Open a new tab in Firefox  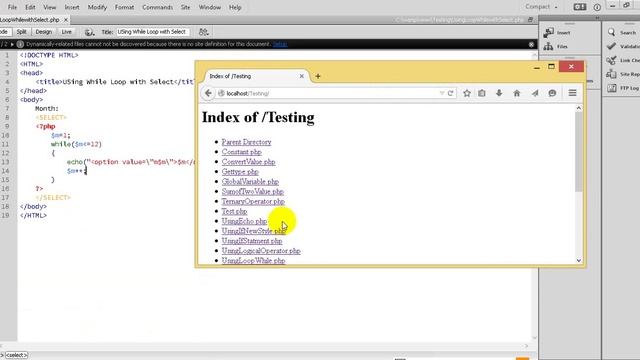pos(318,76)
